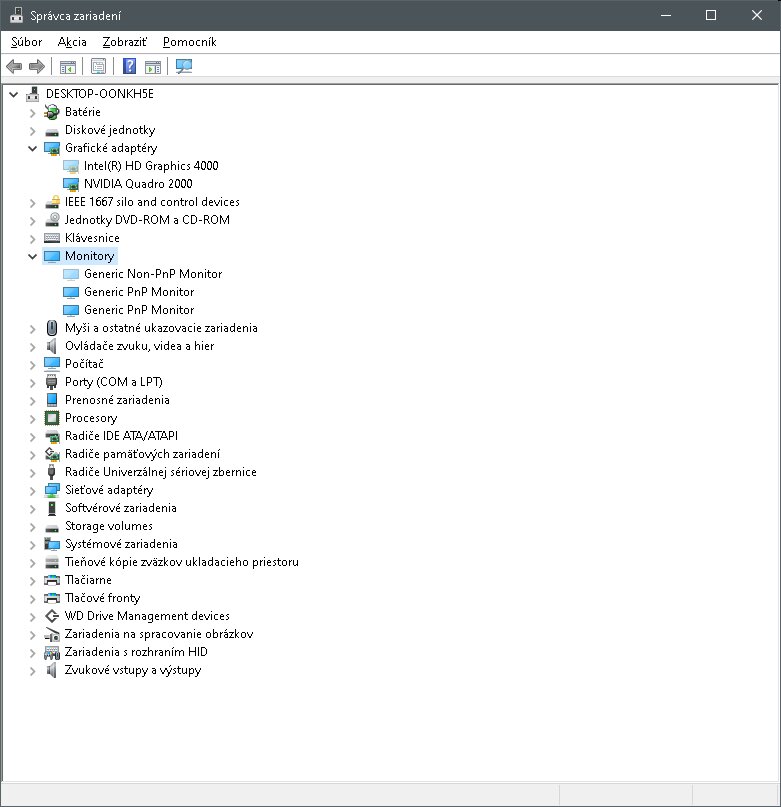Open the Pomocník menu
This screenshot has height=807, width=781.
(x=189, y=42)
